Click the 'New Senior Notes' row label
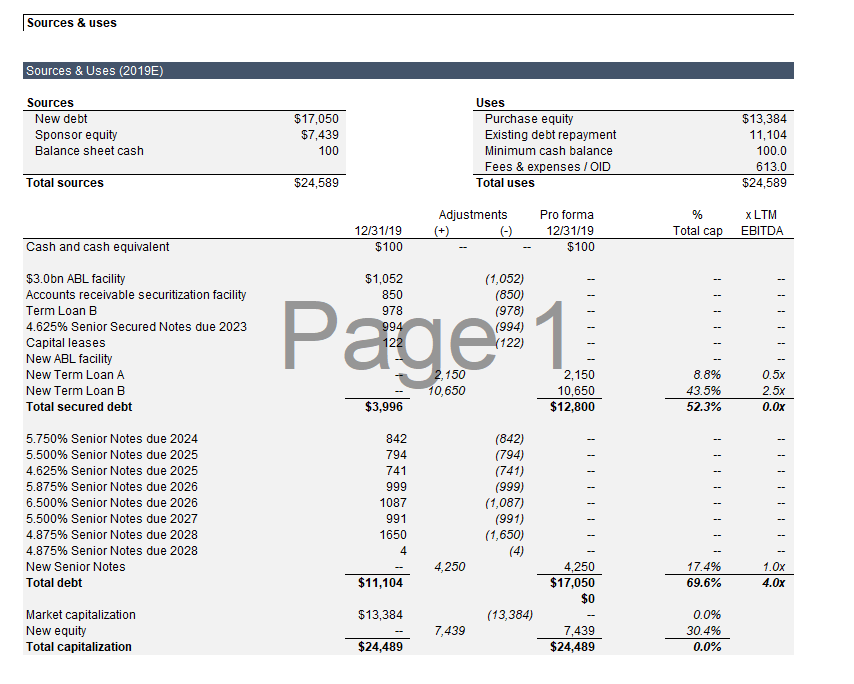 [75, 567]
